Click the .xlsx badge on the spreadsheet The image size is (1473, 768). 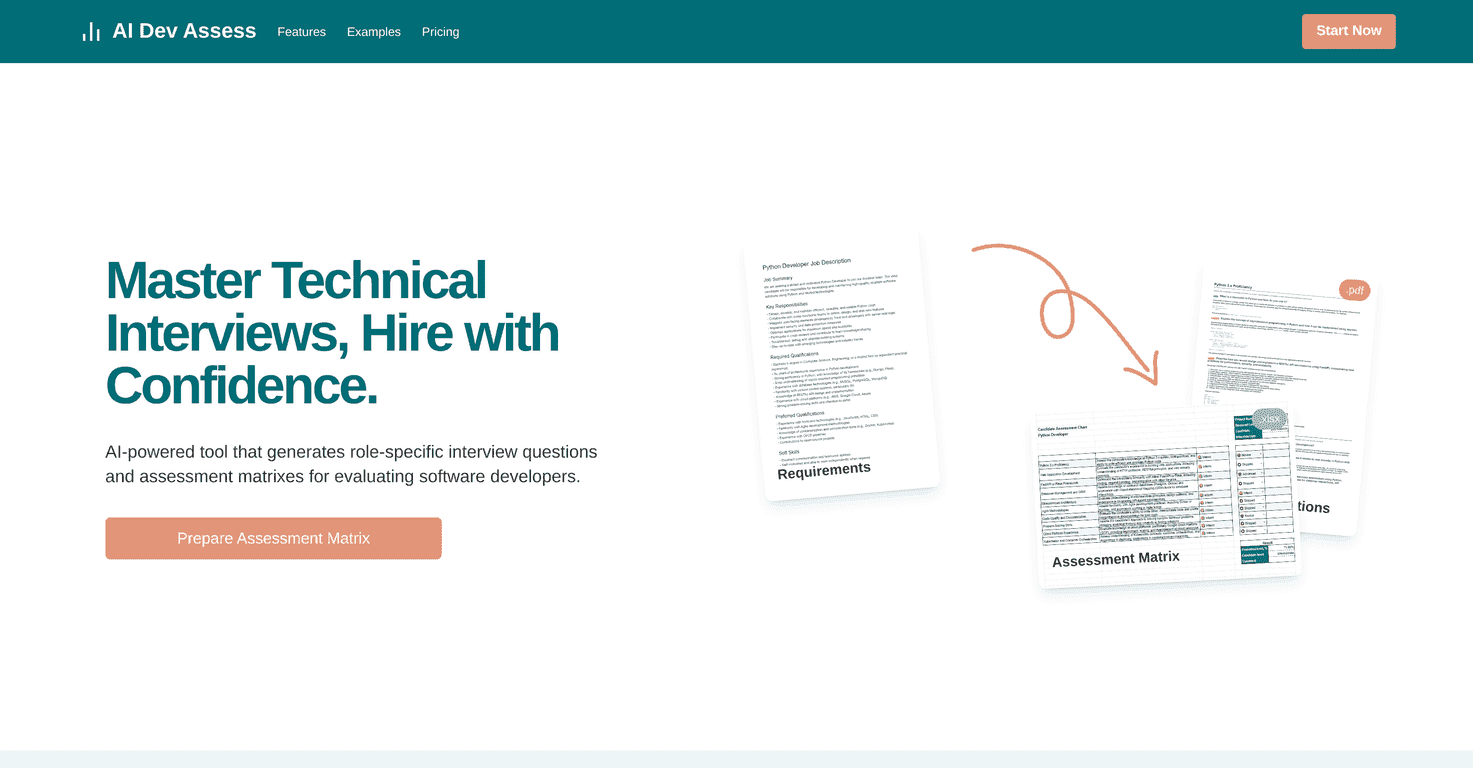click(x=1270, y=419)
